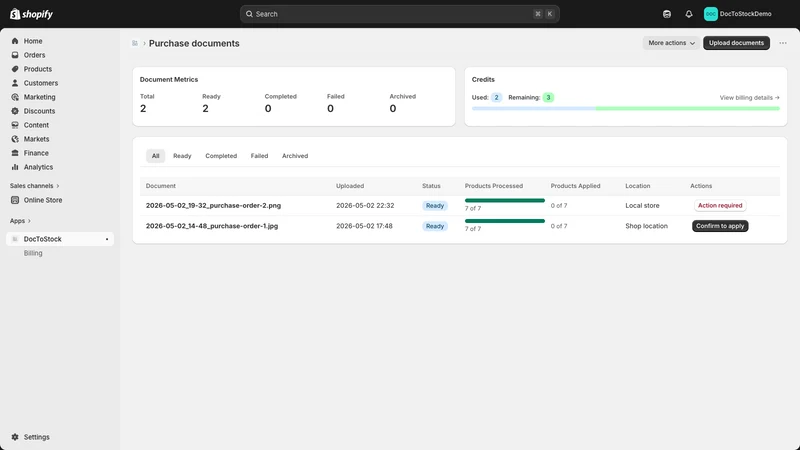The height and width of the screenshot is (450, 800).
Task: Click the Confirm to apply button
Action: tap(720, 226)
